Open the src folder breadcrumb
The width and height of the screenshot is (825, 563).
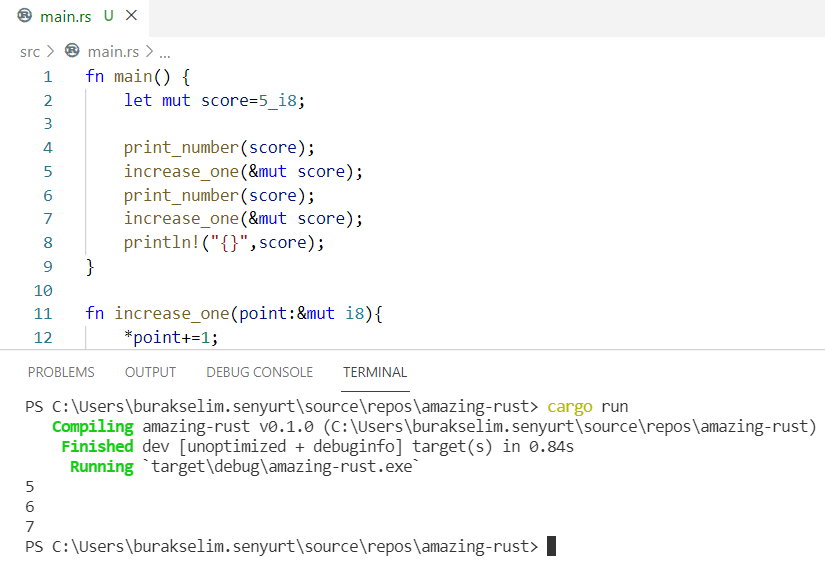(x=30, y=51)
